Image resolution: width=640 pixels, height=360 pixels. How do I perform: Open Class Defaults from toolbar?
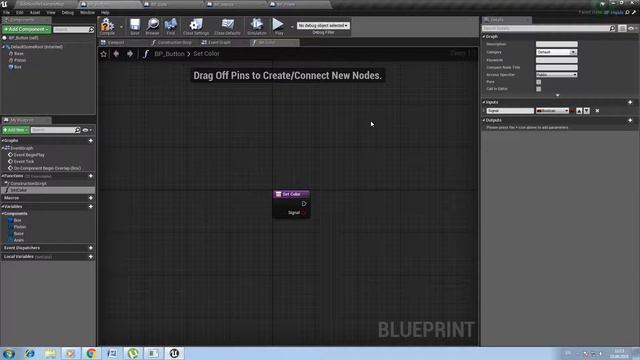[x=227, y=26]
